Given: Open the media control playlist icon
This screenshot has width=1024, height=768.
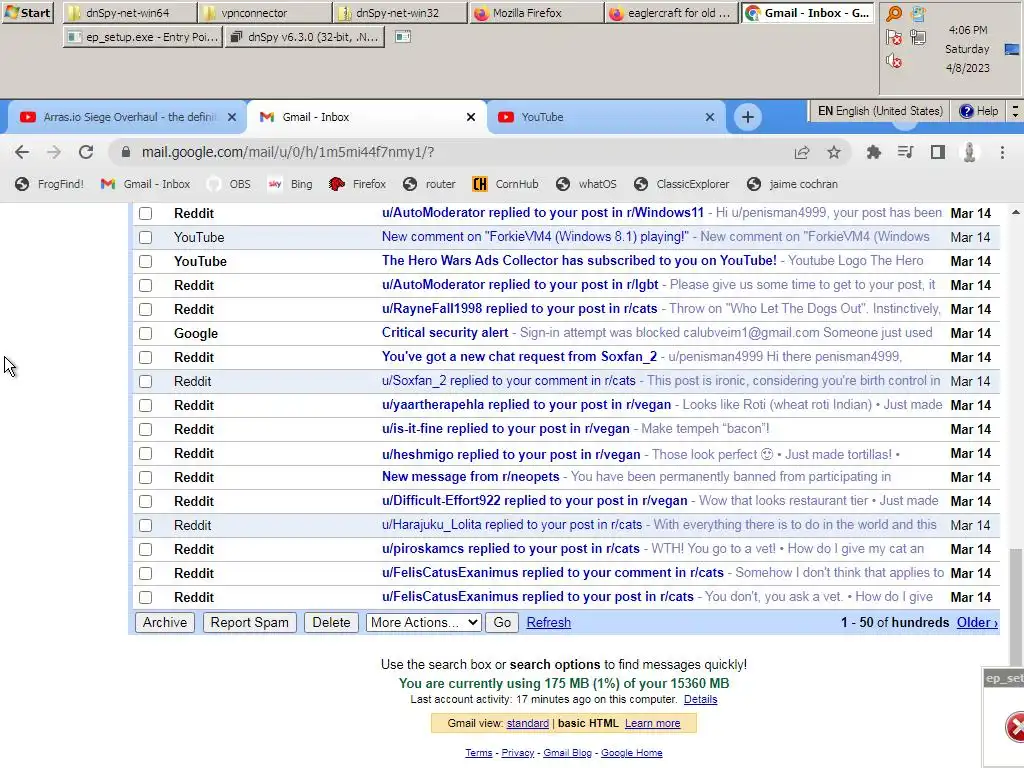Looking at the screenshot, I should coord(905,152).
